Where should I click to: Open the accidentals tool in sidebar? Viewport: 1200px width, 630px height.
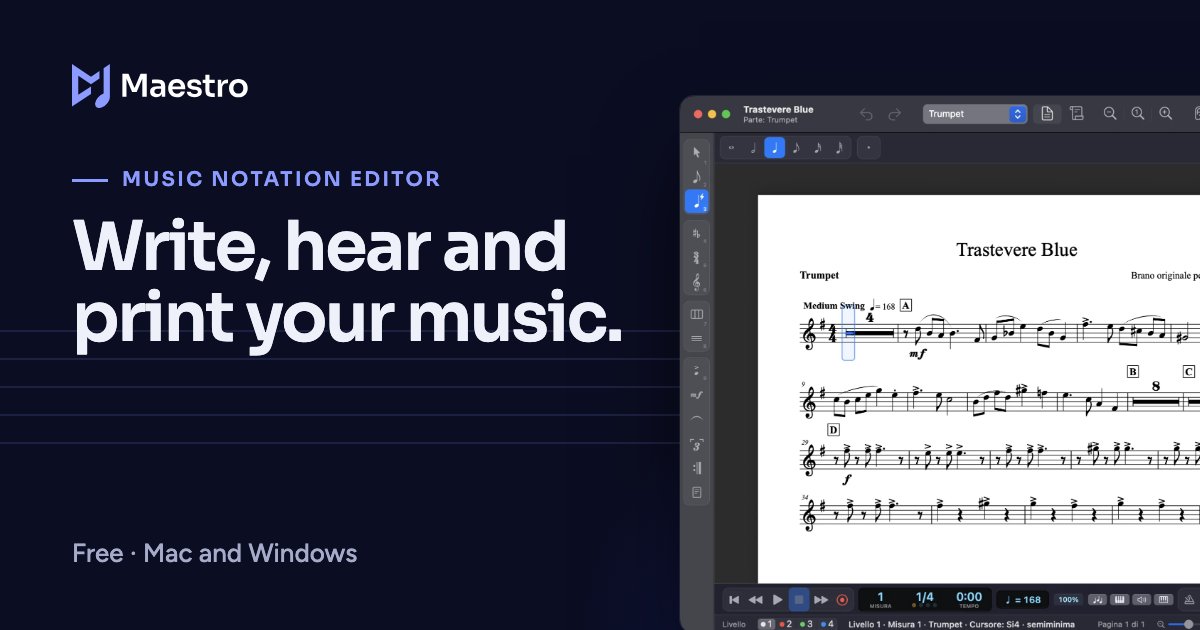(x=697, y=233)
